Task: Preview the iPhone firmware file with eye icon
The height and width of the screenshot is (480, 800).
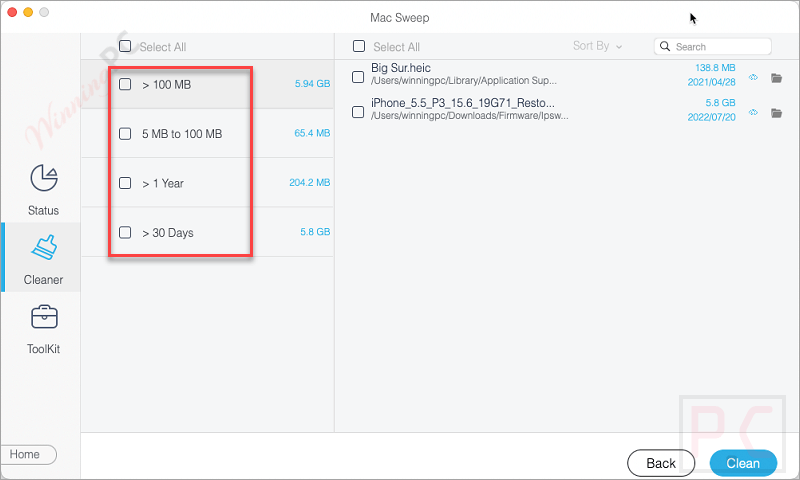Action: 753,112
